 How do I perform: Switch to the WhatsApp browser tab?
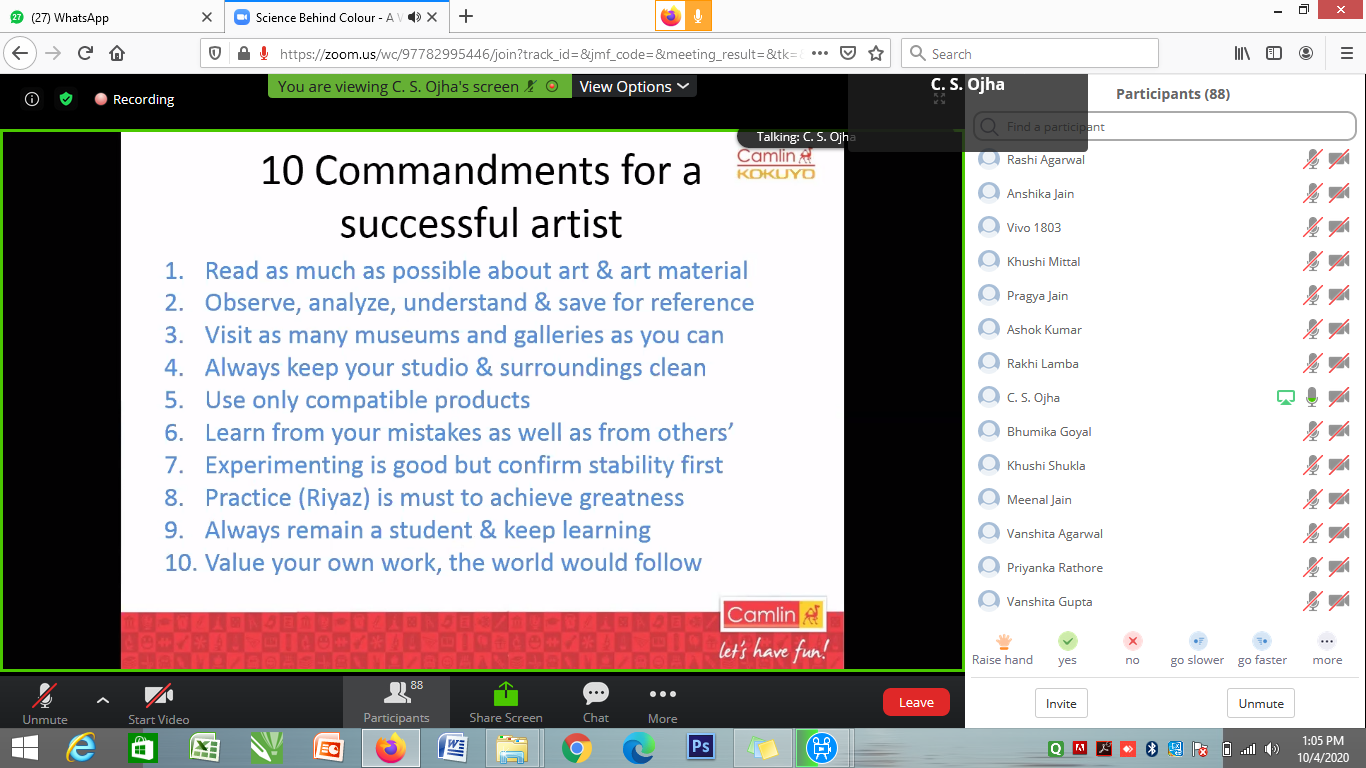tap(108, 17)
